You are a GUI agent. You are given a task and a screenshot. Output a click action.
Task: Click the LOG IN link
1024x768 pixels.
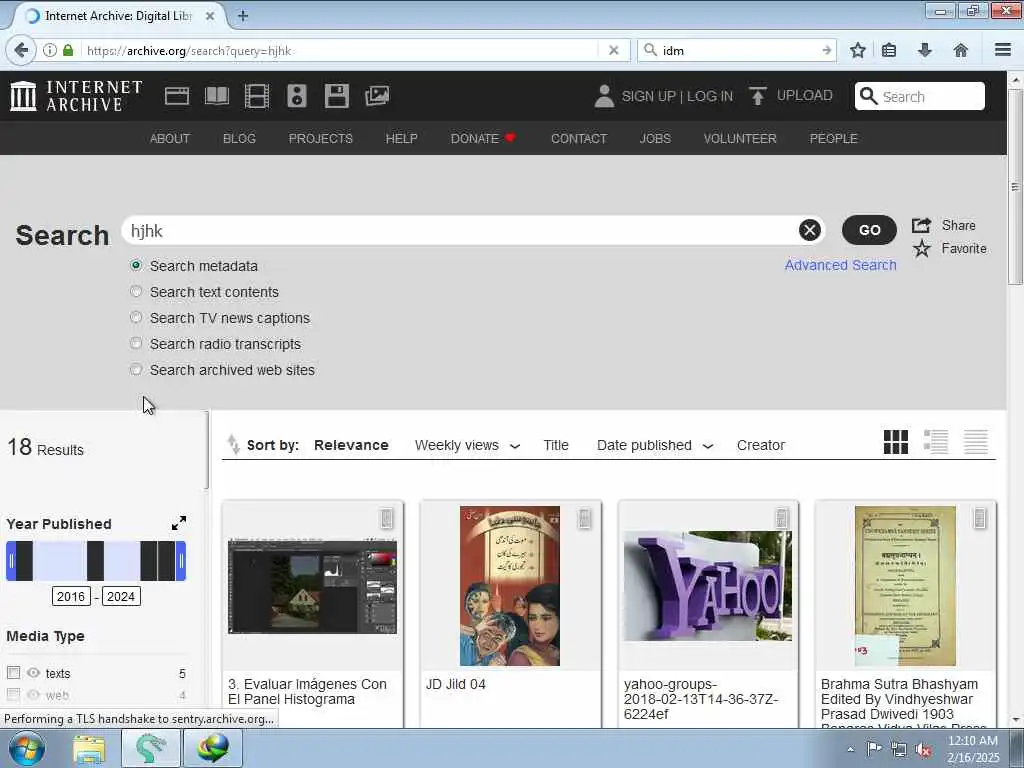(x=710, y=96)
